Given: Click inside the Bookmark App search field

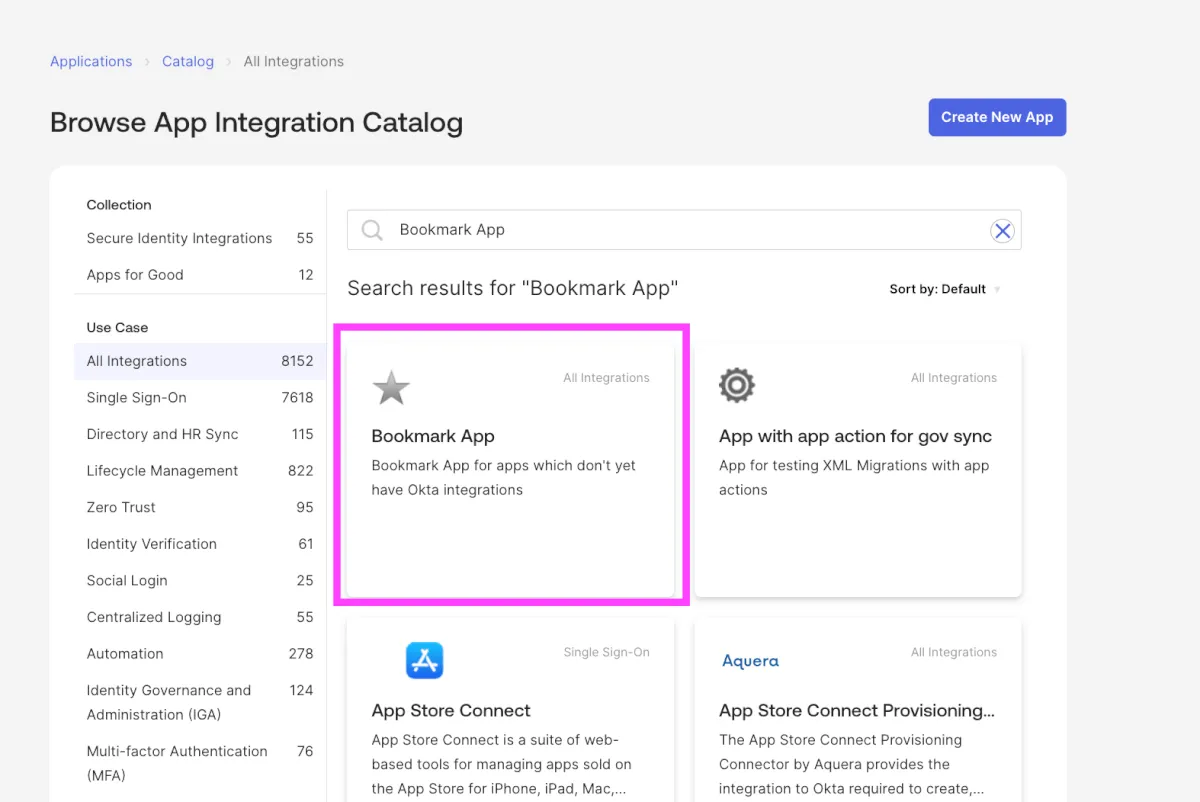Looking at the screenshot, I should click(x=680, y=230).
